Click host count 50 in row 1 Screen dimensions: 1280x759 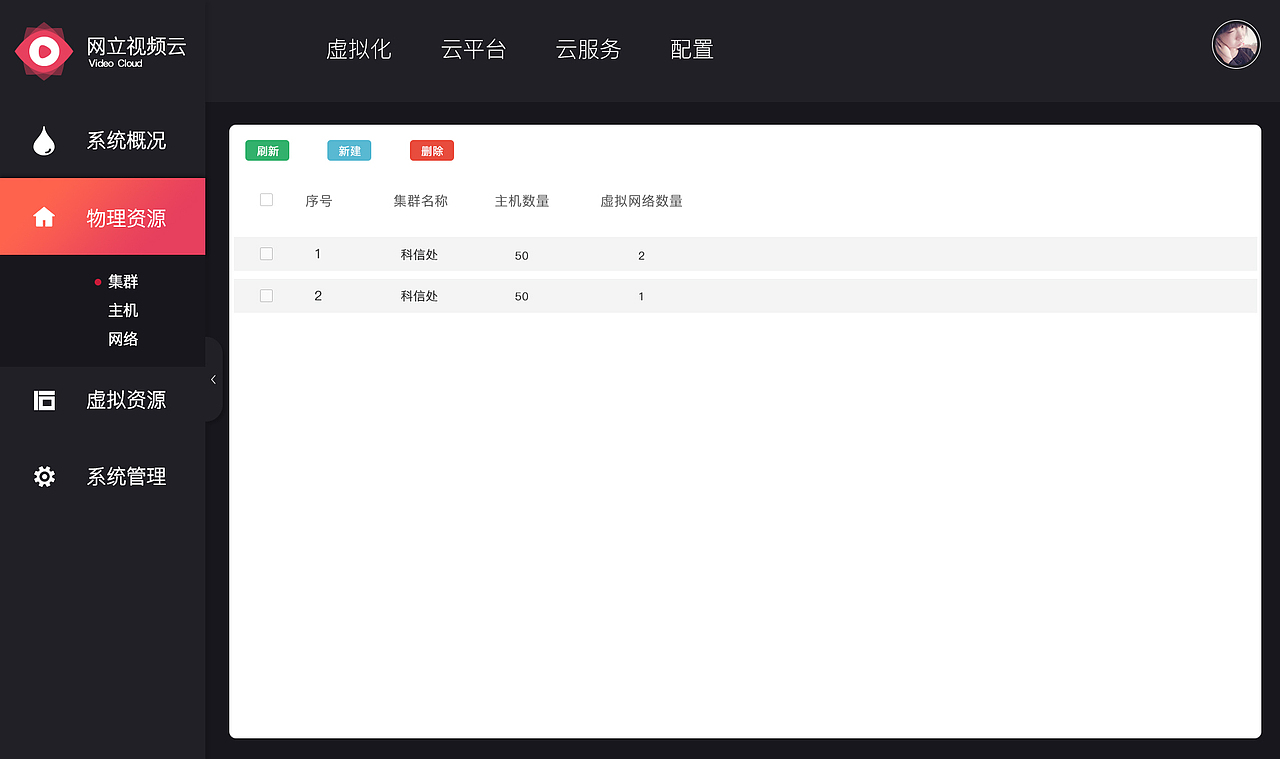pos(522,256)
